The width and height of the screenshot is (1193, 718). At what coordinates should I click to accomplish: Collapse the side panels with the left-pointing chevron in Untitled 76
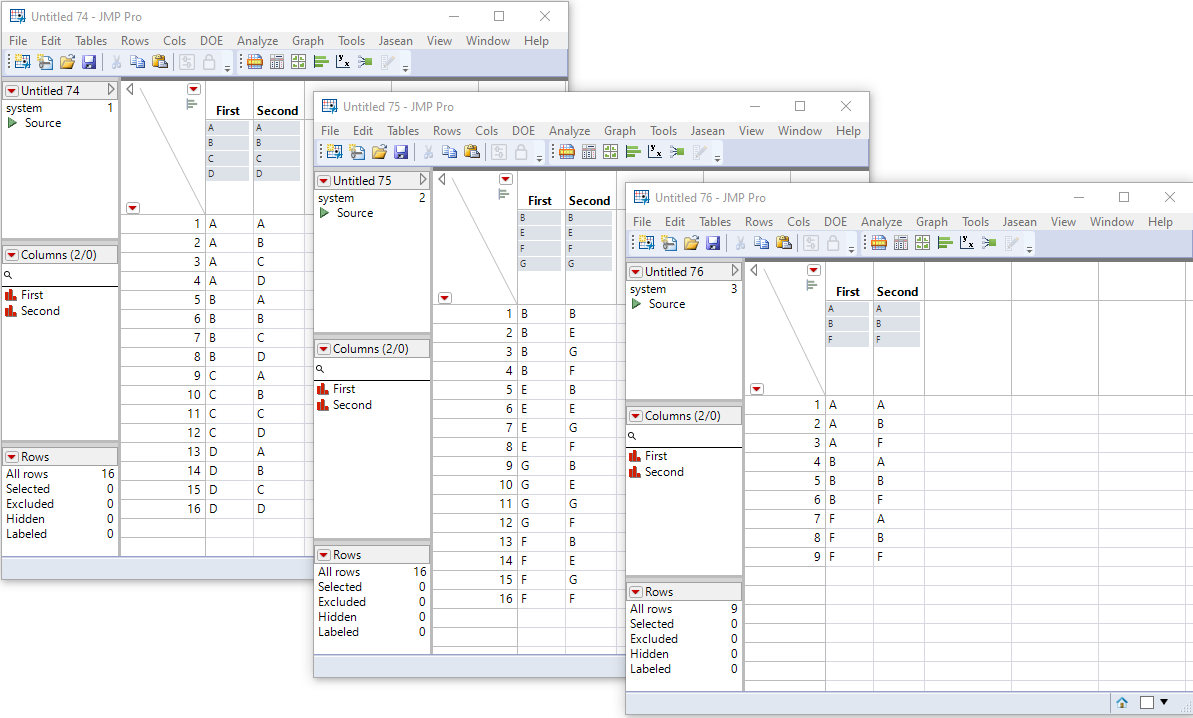click(x=756, y=270)
